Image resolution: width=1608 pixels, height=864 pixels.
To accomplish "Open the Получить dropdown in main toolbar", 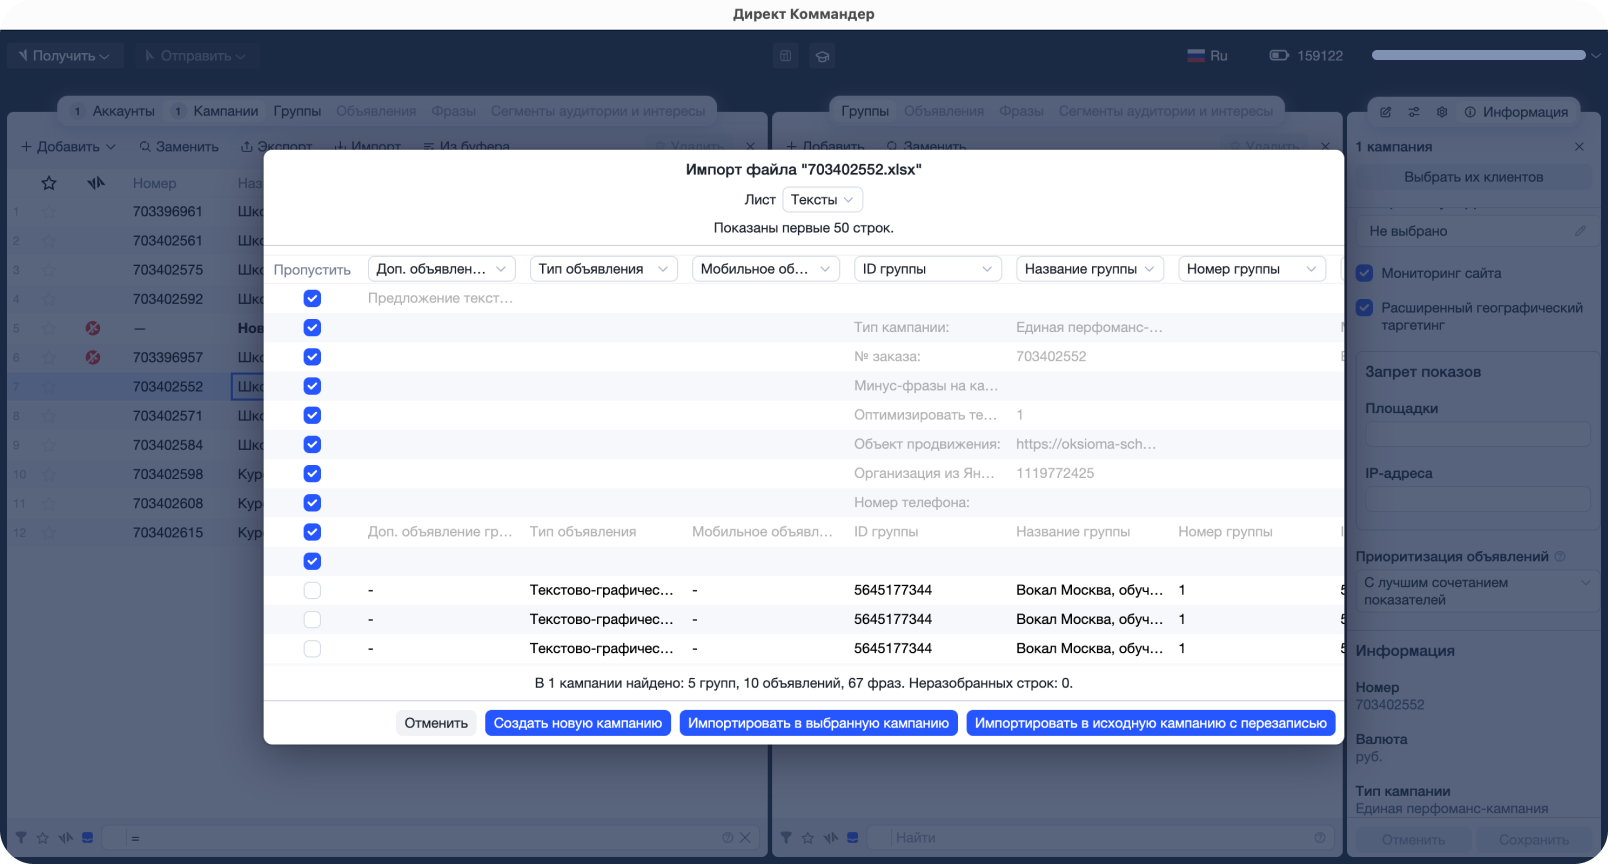I will pos(65,56).
